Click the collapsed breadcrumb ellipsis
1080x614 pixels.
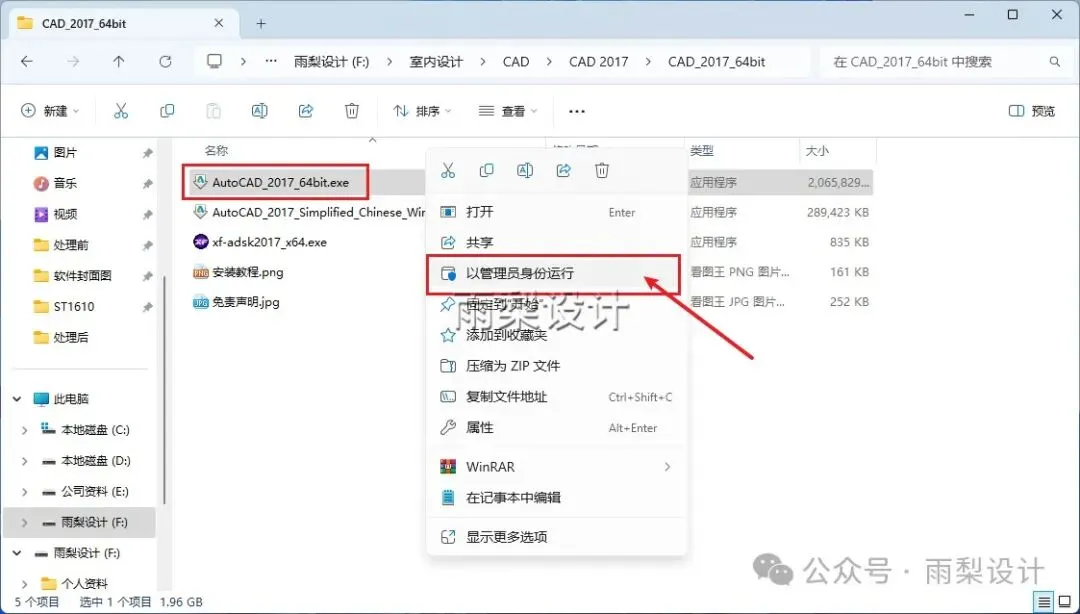pos(271,61)
